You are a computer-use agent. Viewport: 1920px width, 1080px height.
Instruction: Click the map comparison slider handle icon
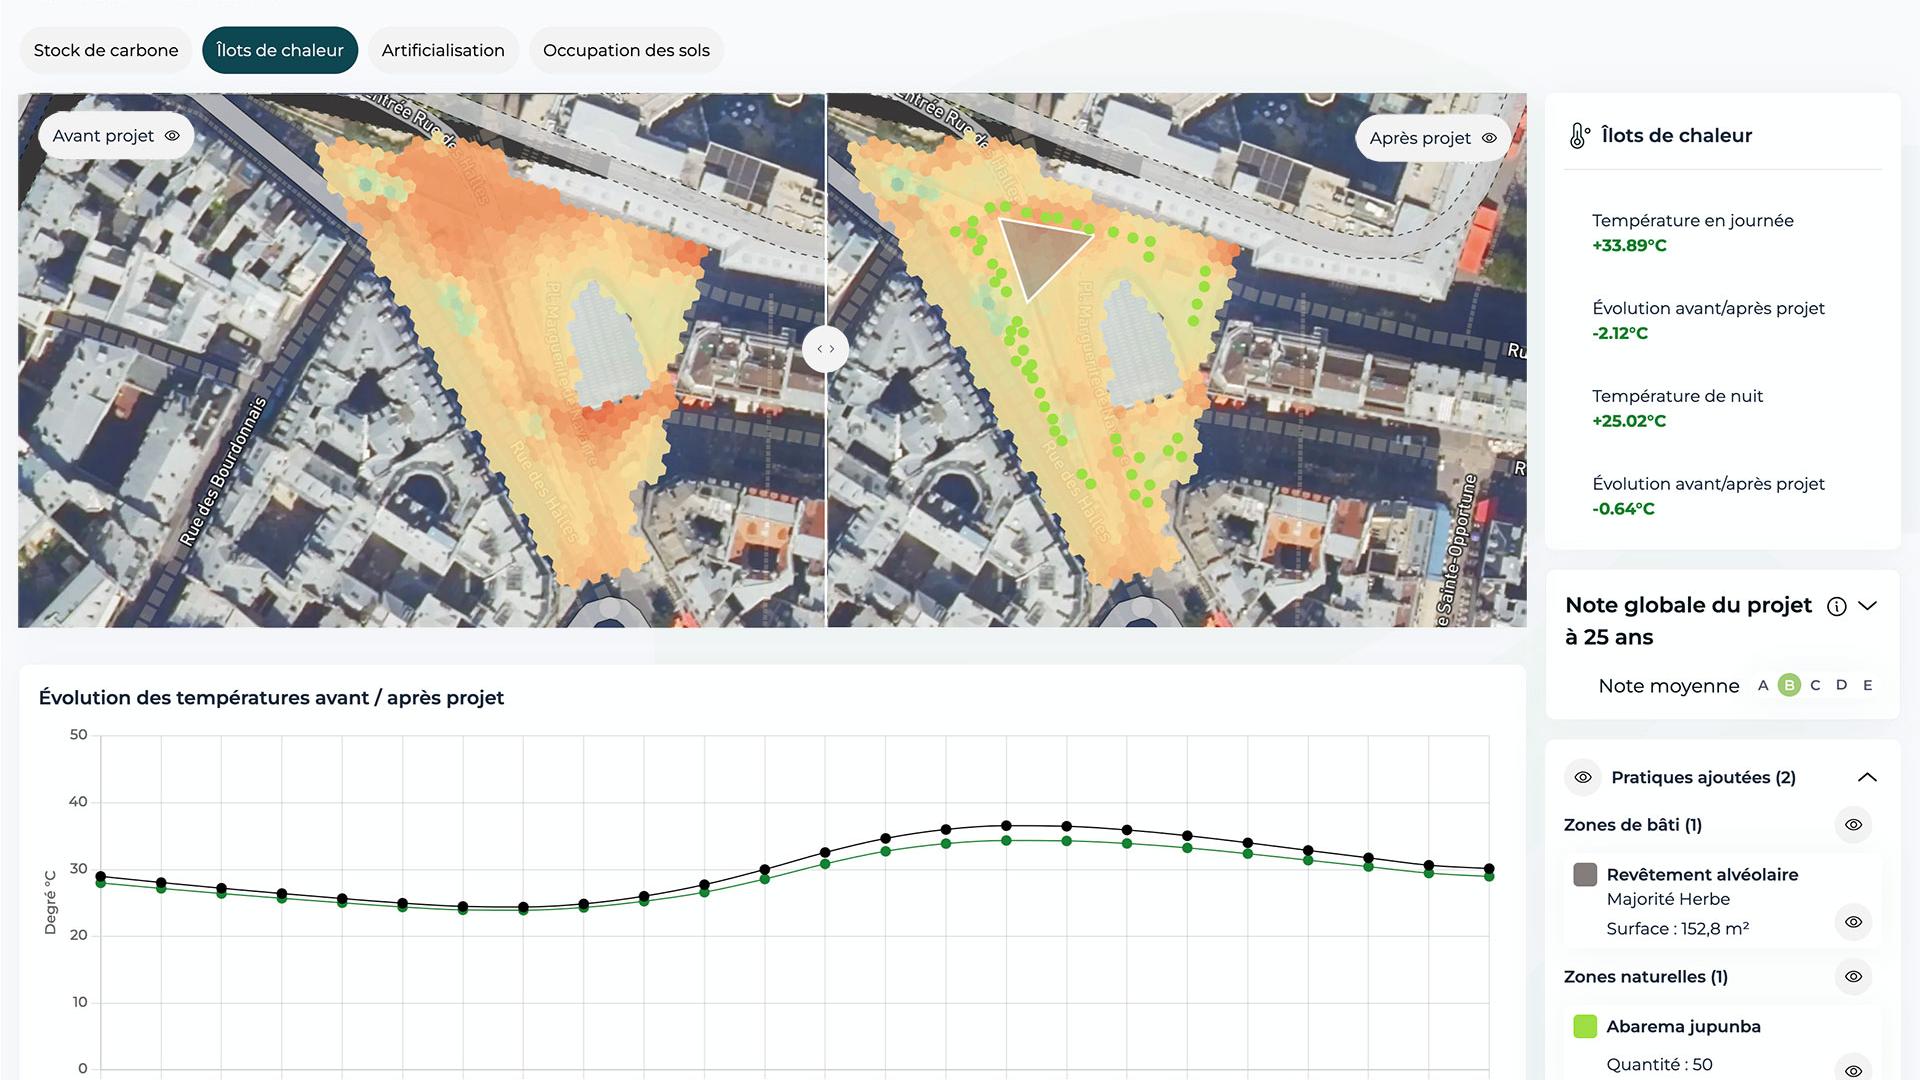(825, 348)
